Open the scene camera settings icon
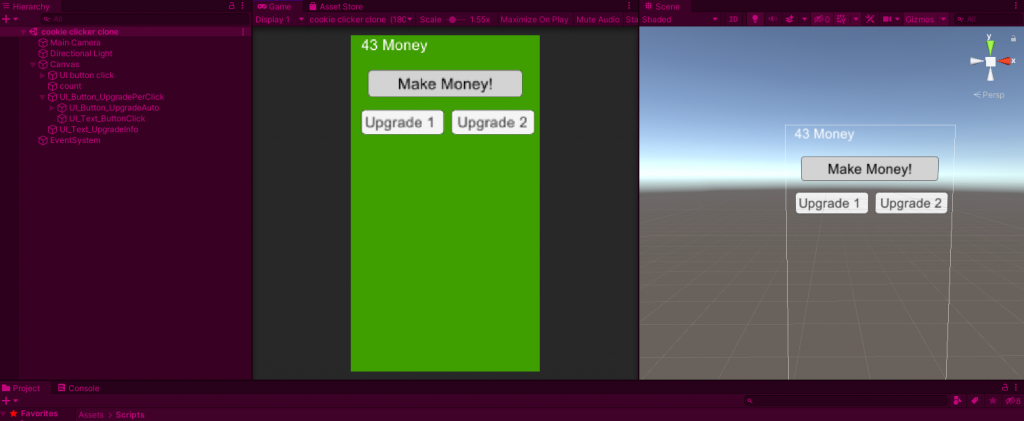 pyautogui.click(x=887, y=19)
